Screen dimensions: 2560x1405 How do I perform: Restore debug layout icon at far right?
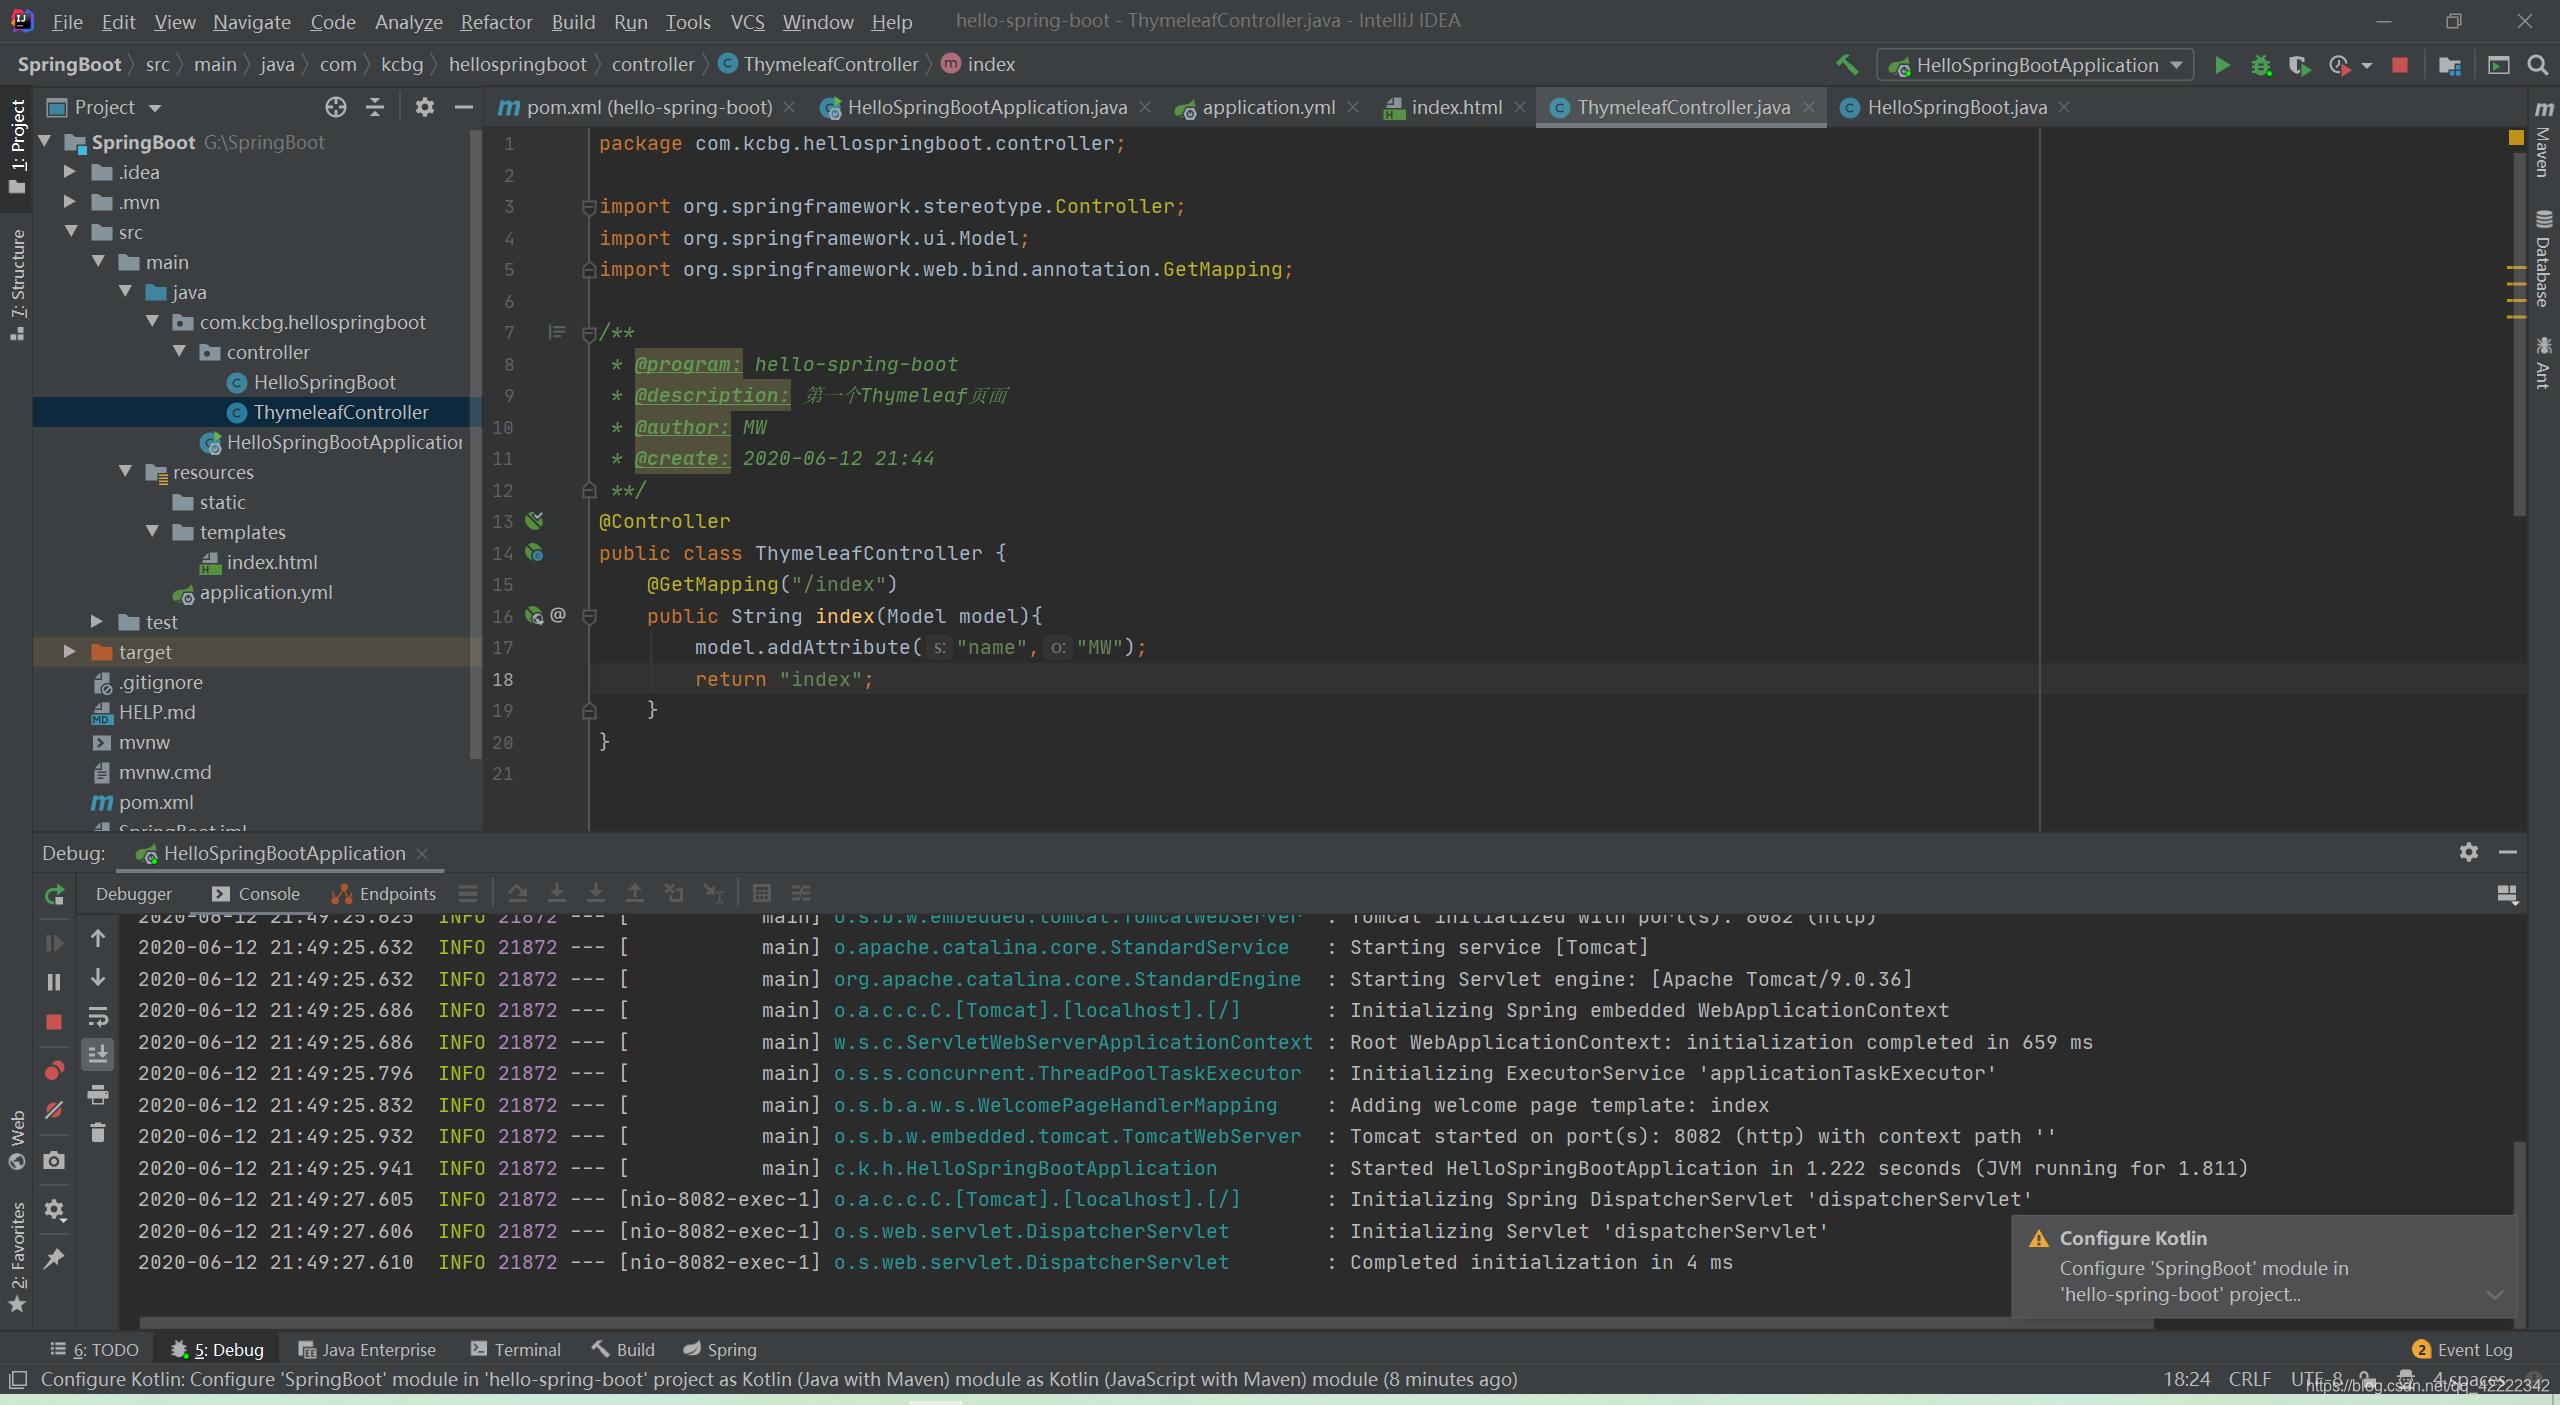(x=2507, y=894)
